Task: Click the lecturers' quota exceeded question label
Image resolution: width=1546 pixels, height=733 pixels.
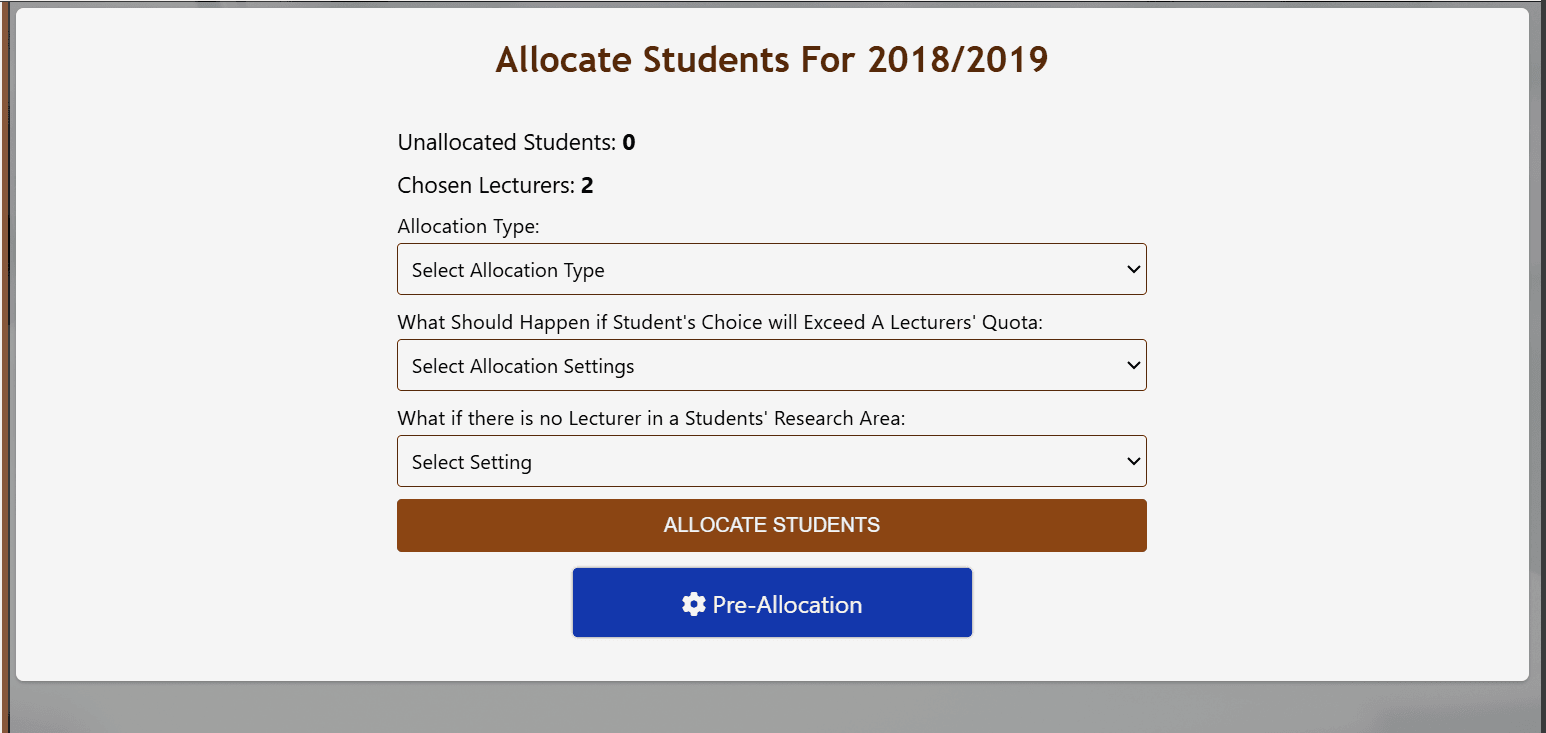Action: [x=720, y=323]
